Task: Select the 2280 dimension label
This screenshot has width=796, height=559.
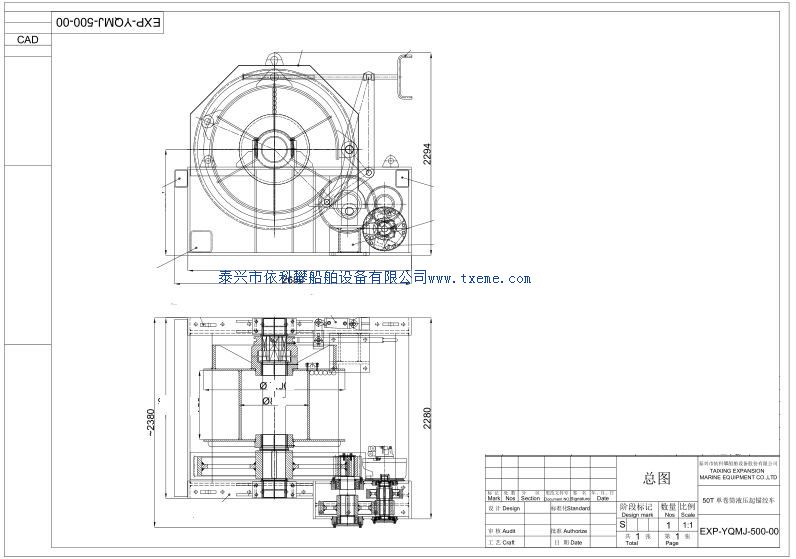Action: pos(427,416)
